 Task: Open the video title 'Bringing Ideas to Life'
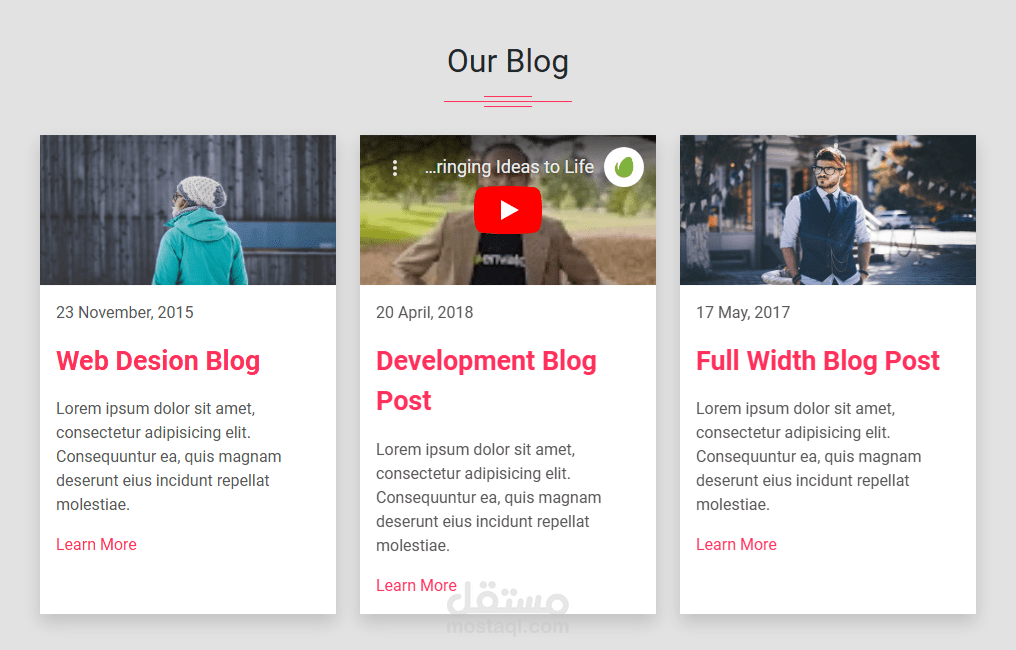tap(509, 167)
